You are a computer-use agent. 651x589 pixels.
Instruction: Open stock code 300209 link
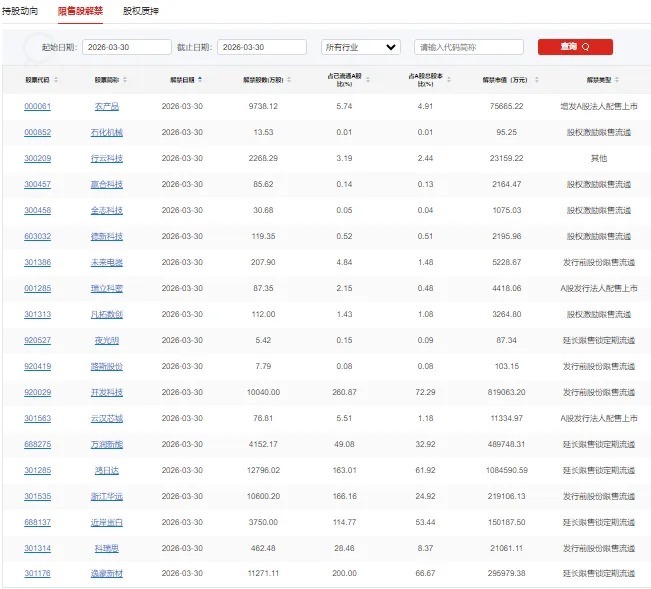37,158
